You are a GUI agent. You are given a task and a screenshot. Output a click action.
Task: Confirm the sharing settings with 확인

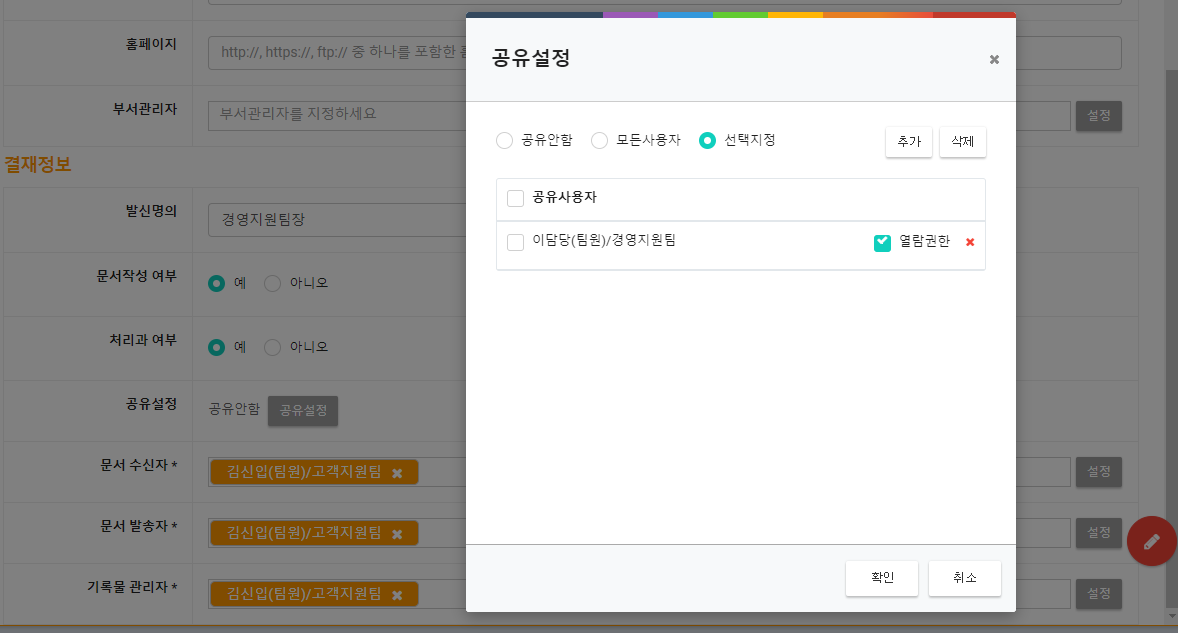point(881,578)
